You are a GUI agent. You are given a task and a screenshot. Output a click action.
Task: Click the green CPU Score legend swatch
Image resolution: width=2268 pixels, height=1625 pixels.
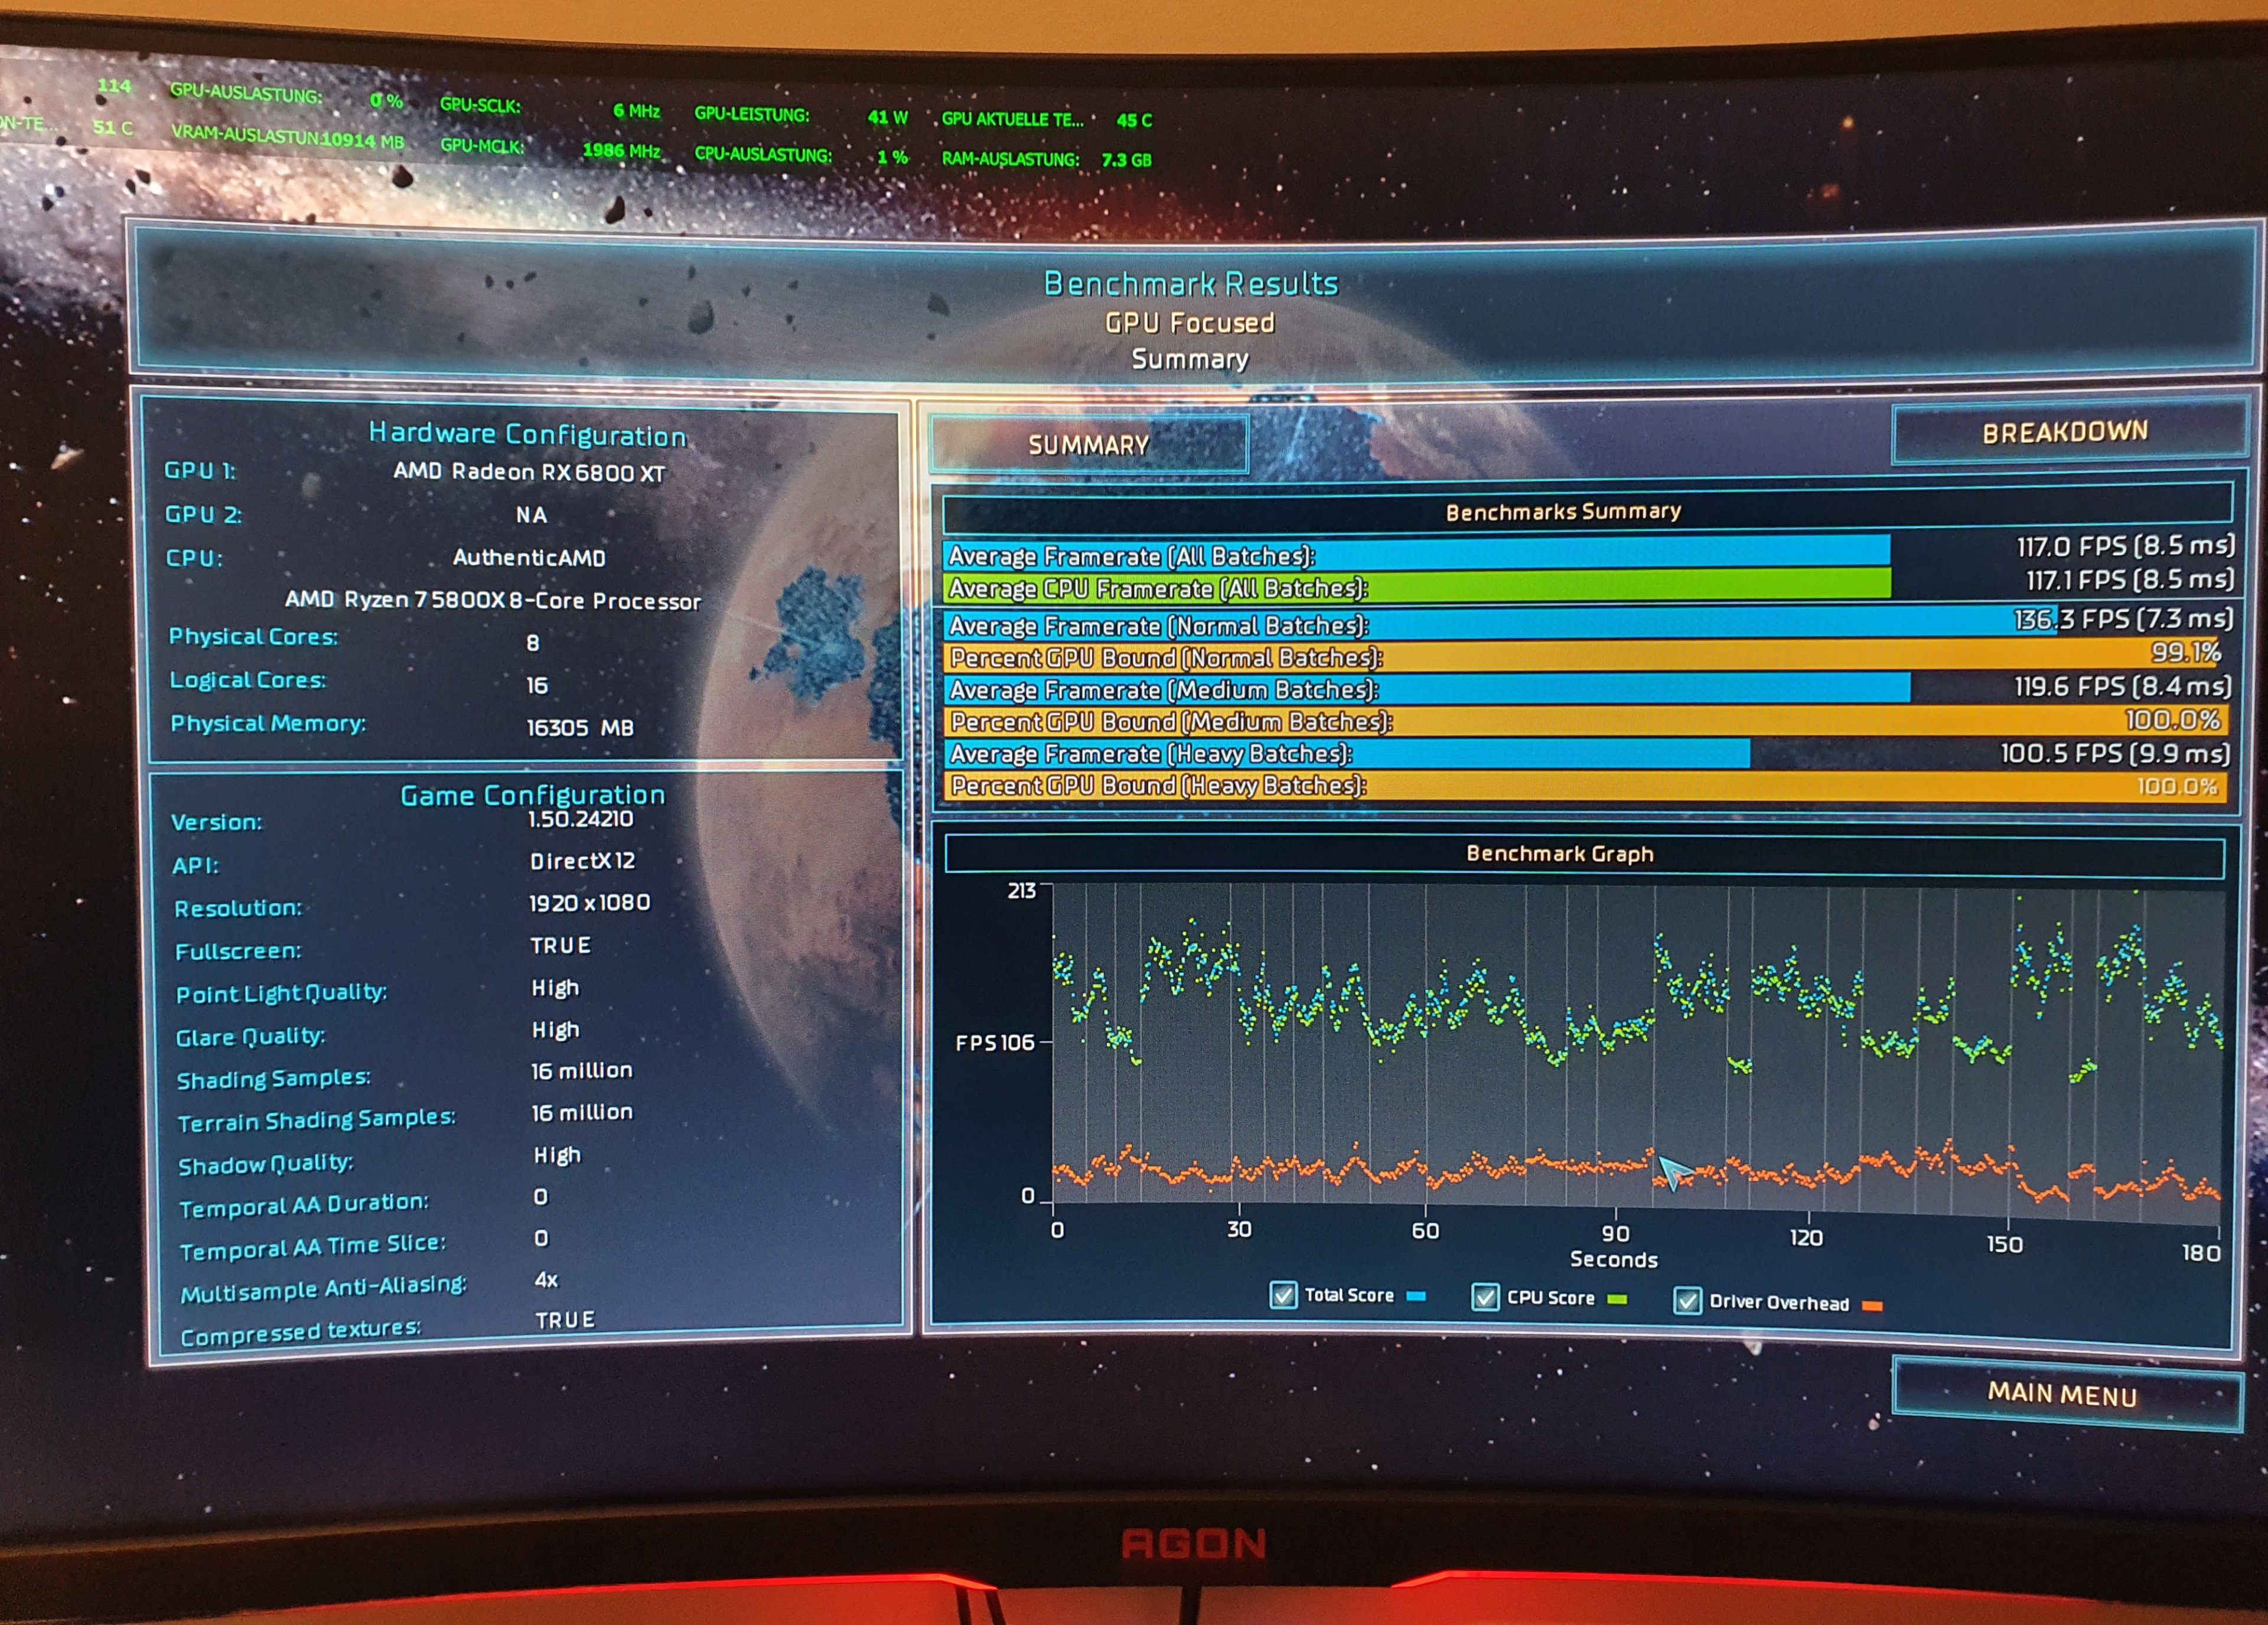click(x=1617, y=1299)
